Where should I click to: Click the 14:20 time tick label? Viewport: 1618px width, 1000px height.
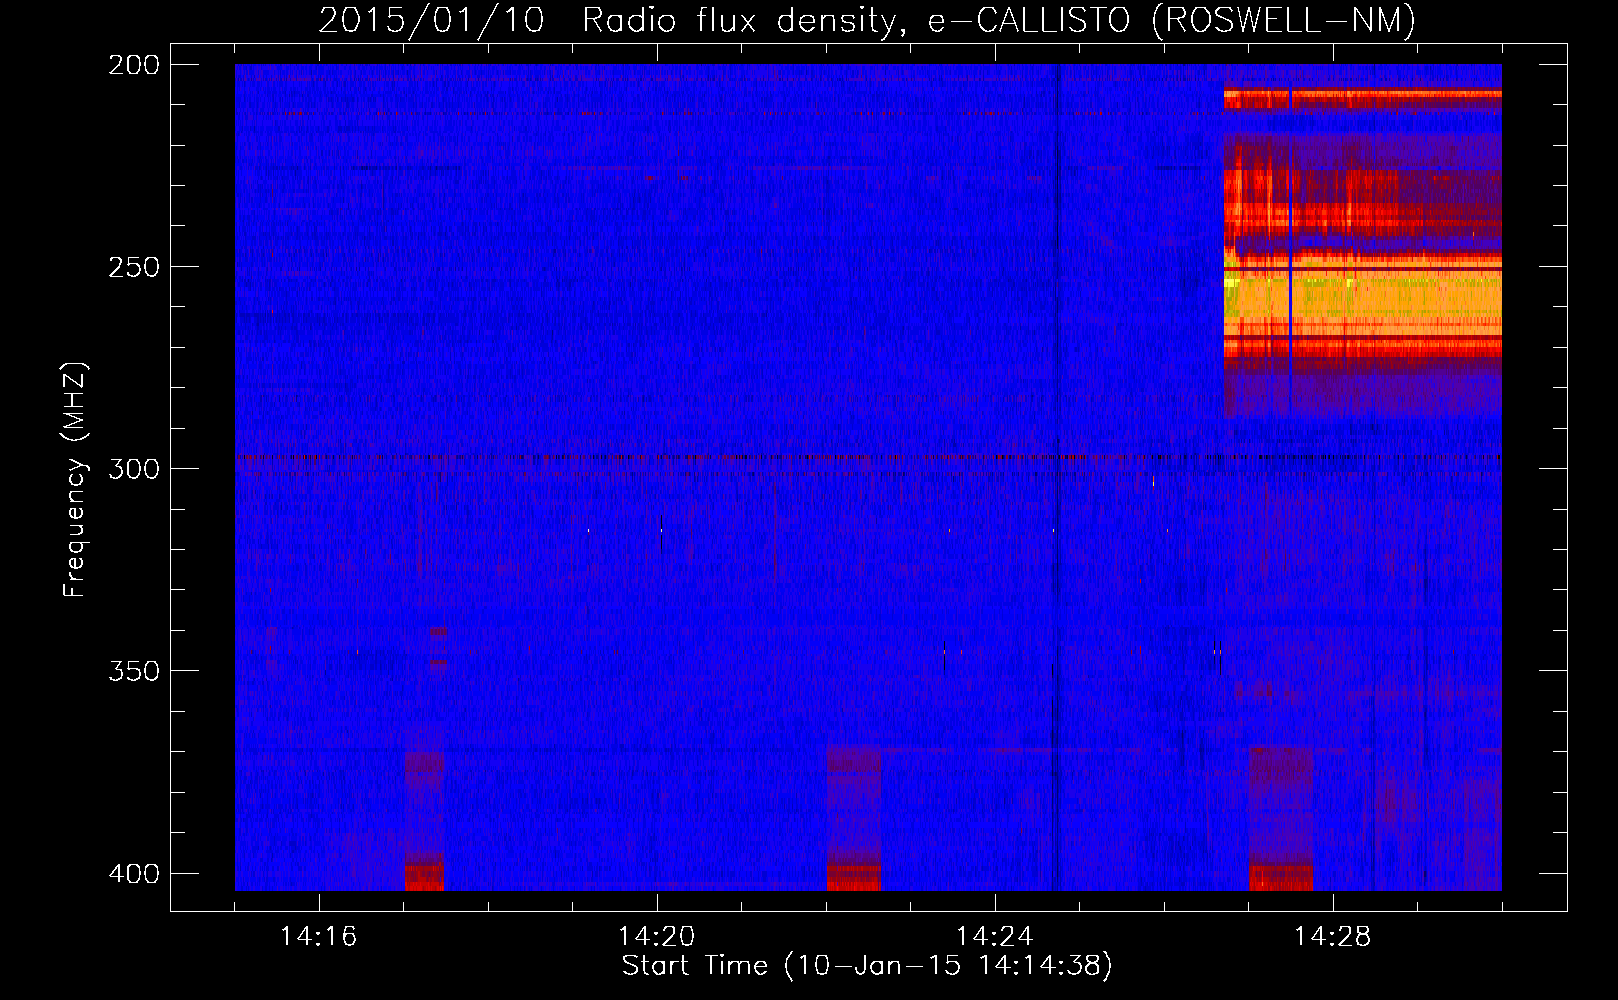(656, 937)
